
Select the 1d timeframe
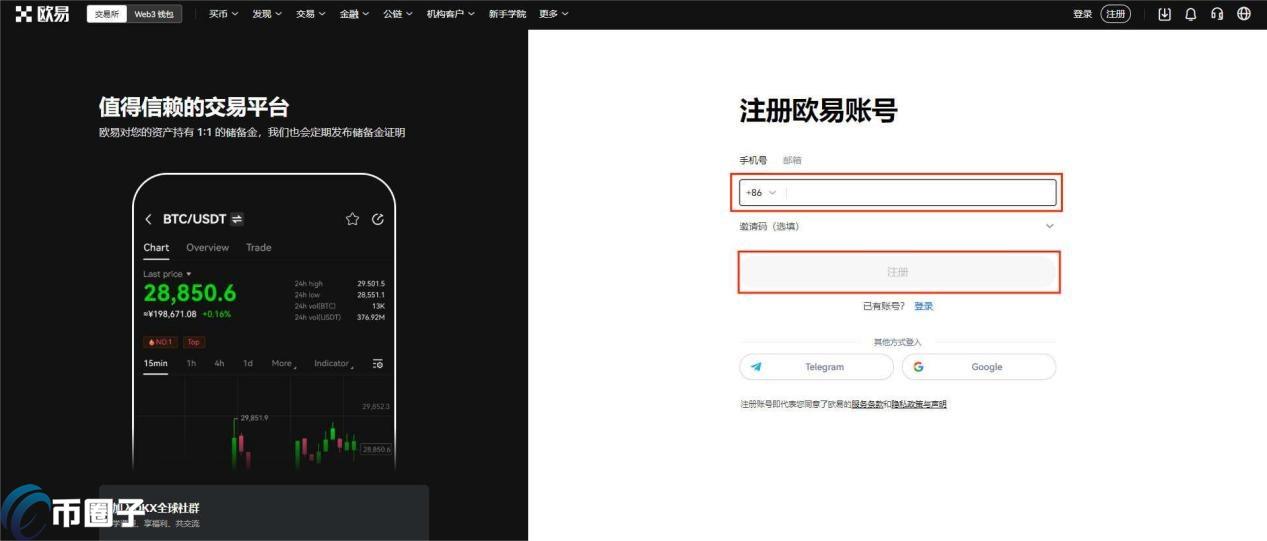247,363
